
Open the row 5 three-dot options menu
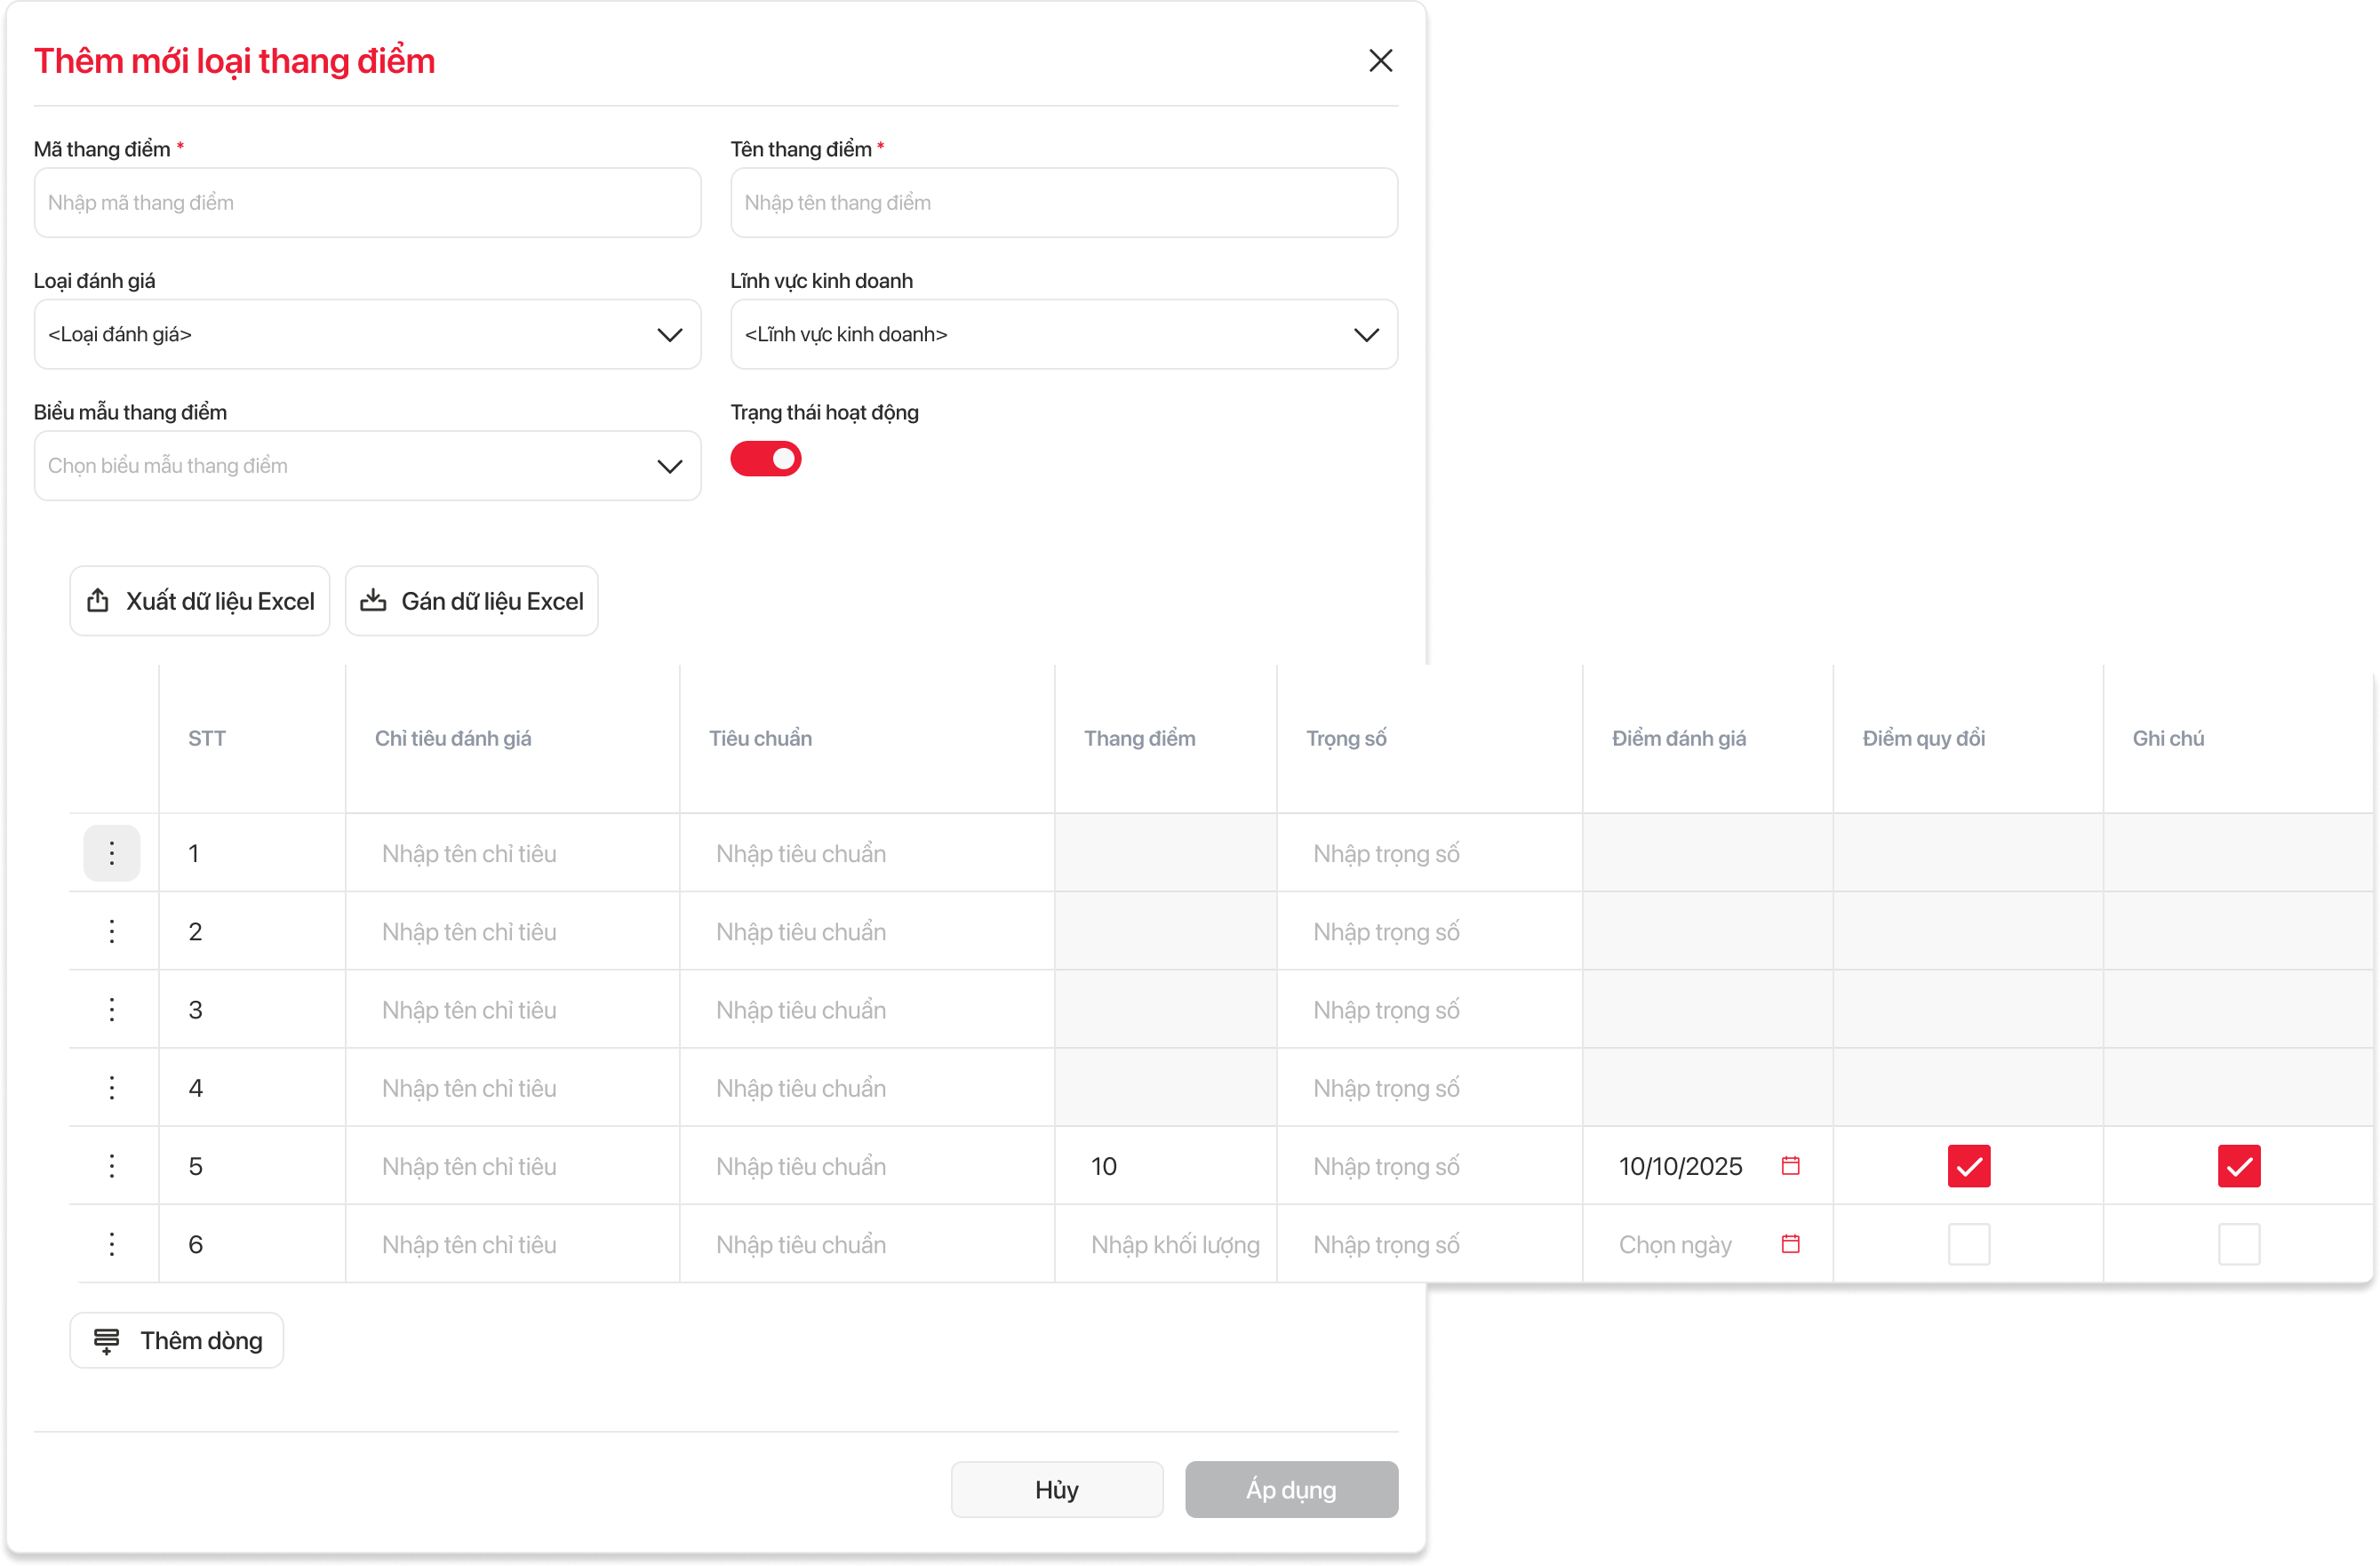coord(111,1166)
